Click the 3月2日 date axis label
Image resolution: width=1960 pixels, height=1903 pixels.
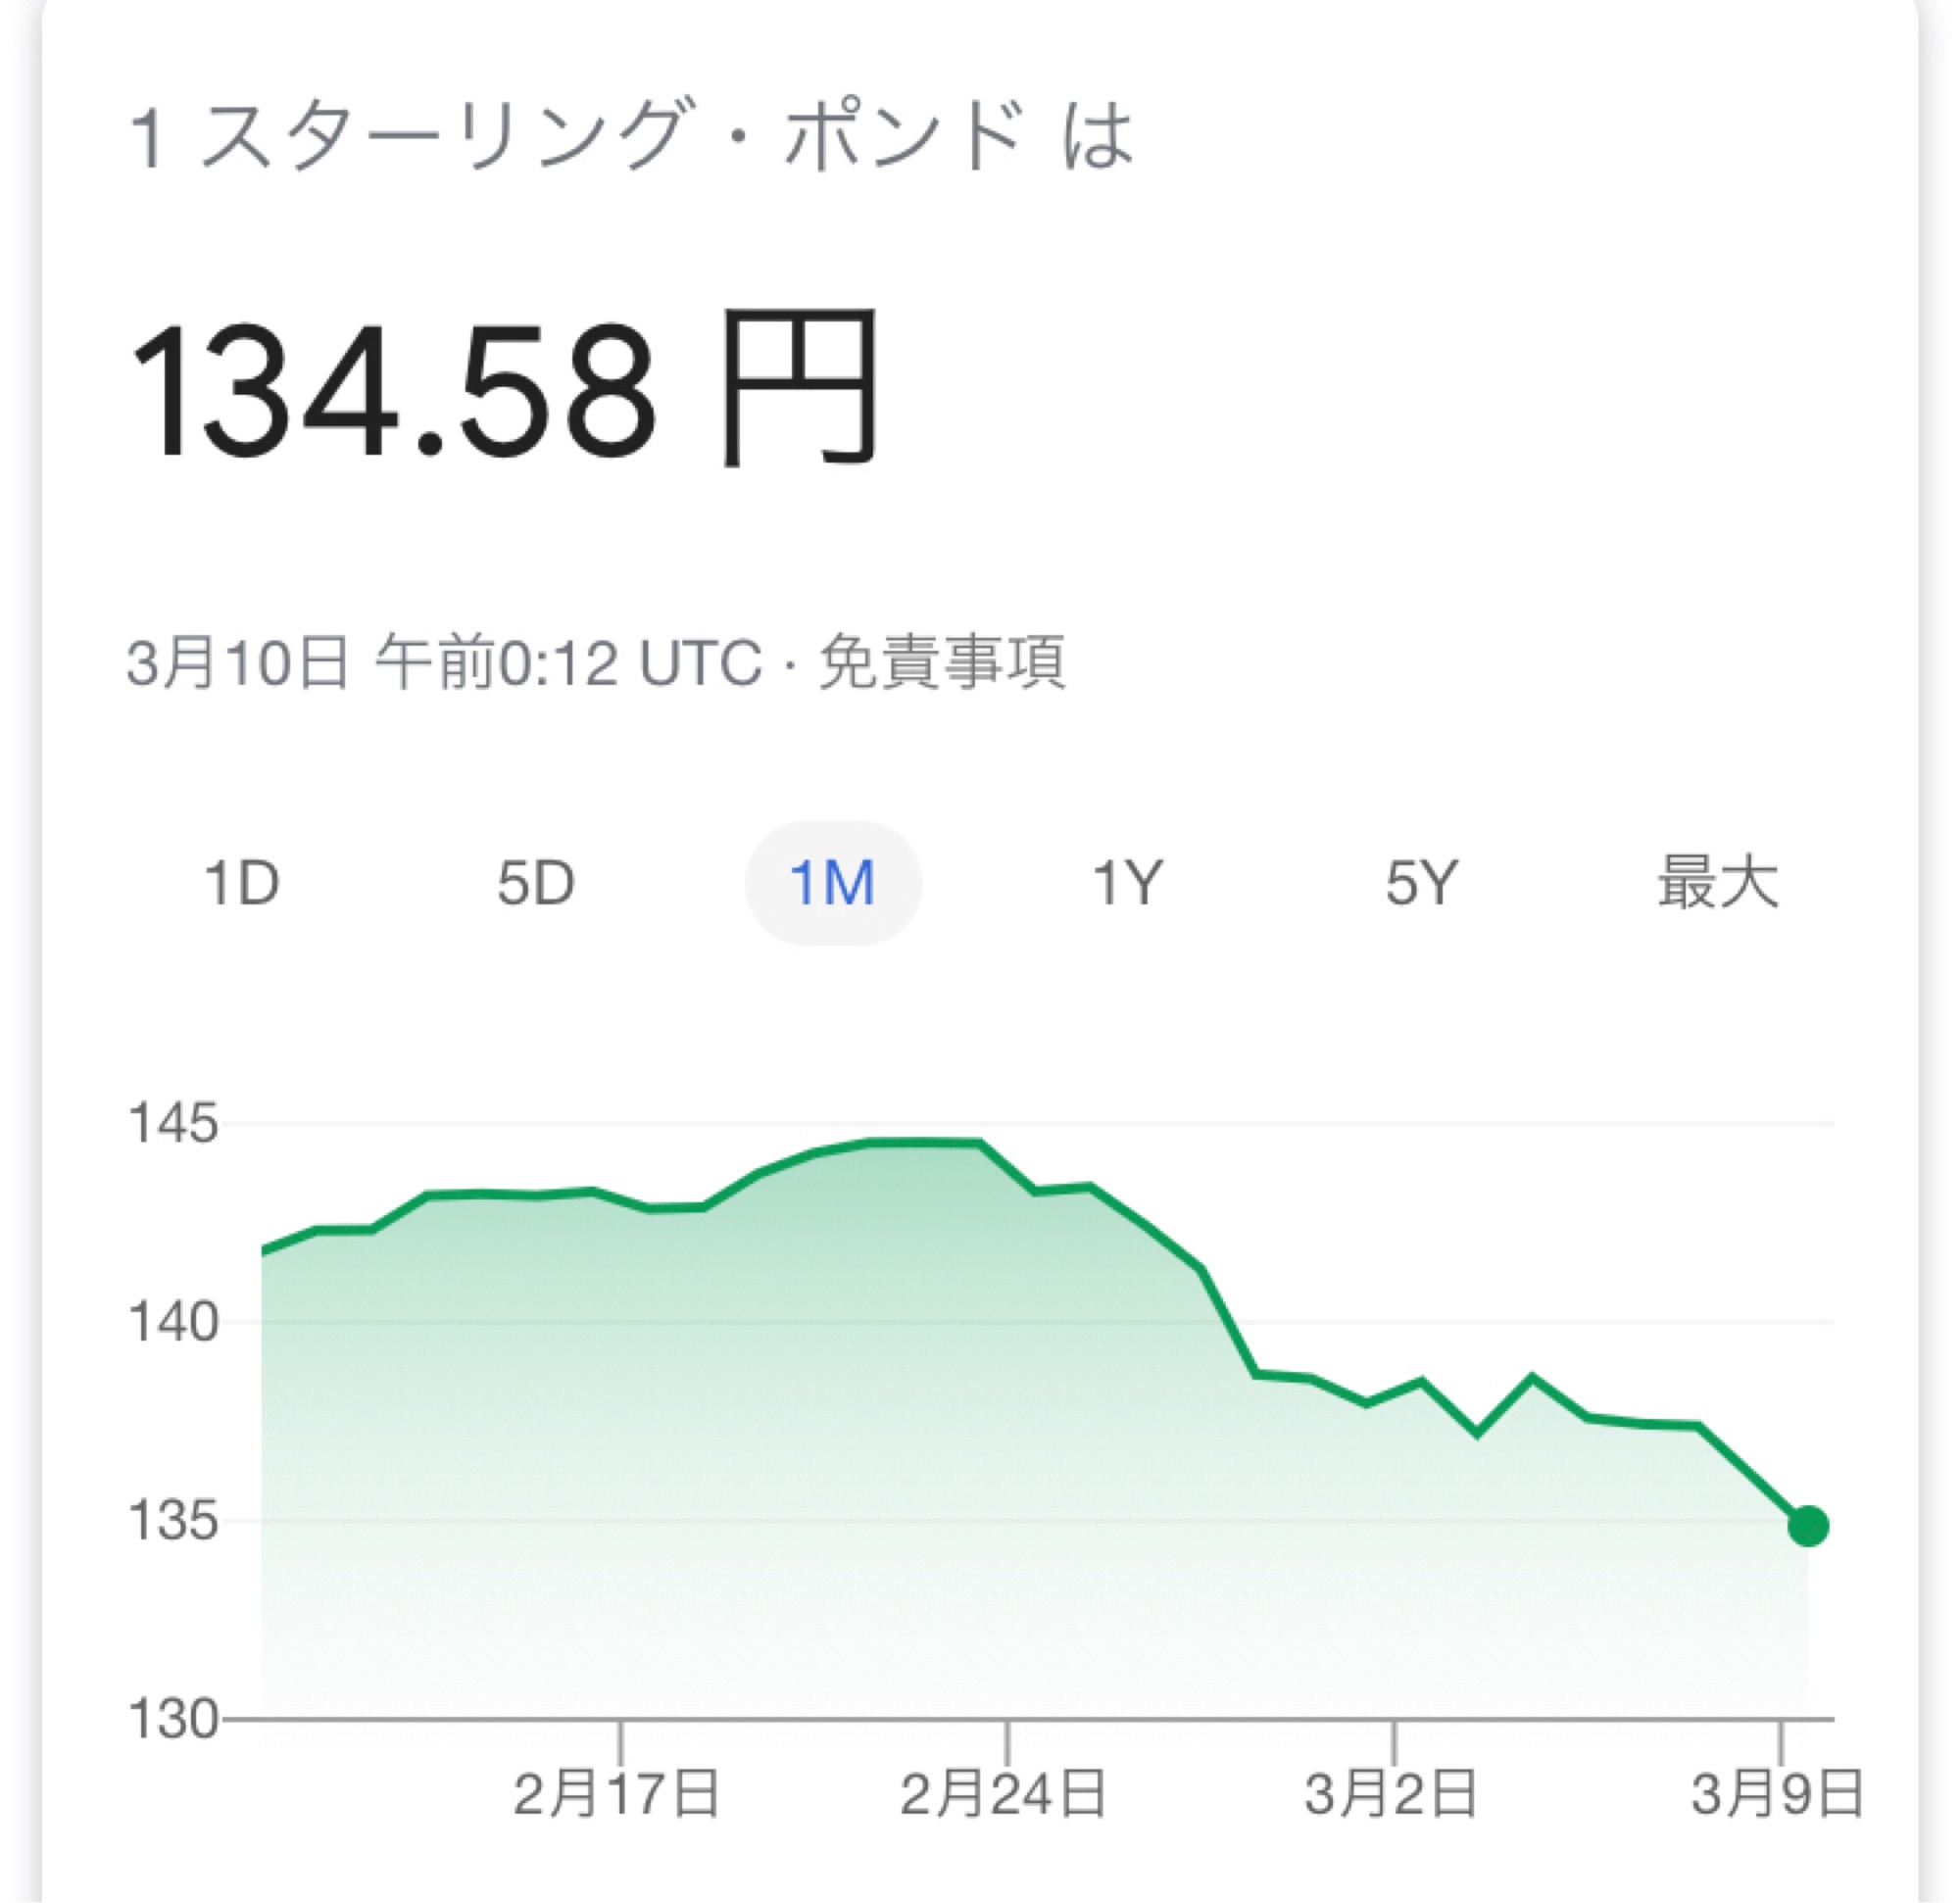1391,1793
